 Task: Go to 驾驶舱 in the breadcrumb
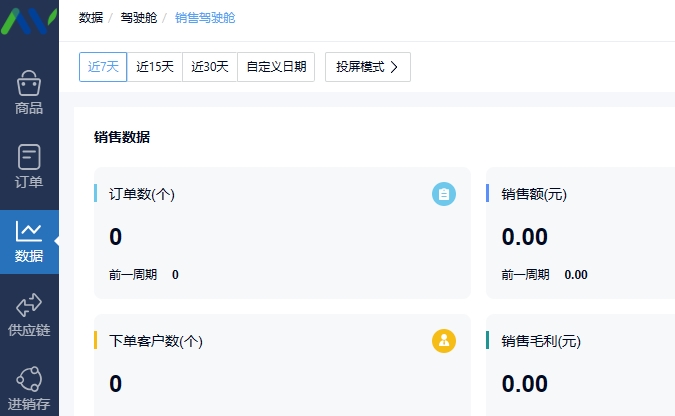[x=139, y=18]
